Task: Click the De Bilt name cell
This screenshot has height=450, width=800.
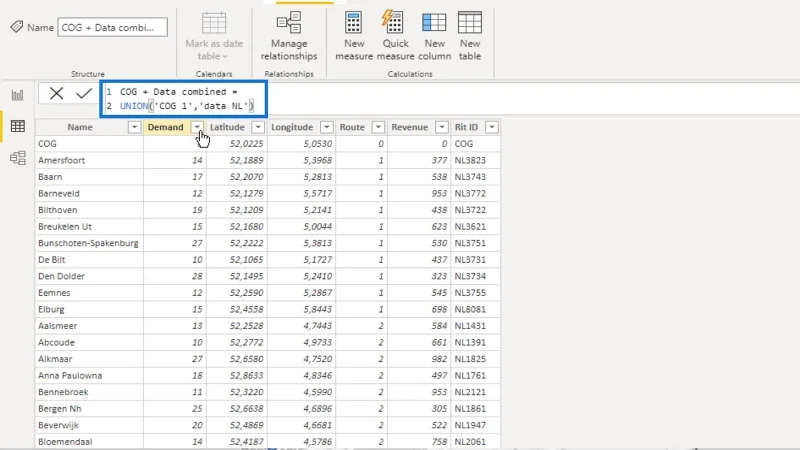Action: 89,260
